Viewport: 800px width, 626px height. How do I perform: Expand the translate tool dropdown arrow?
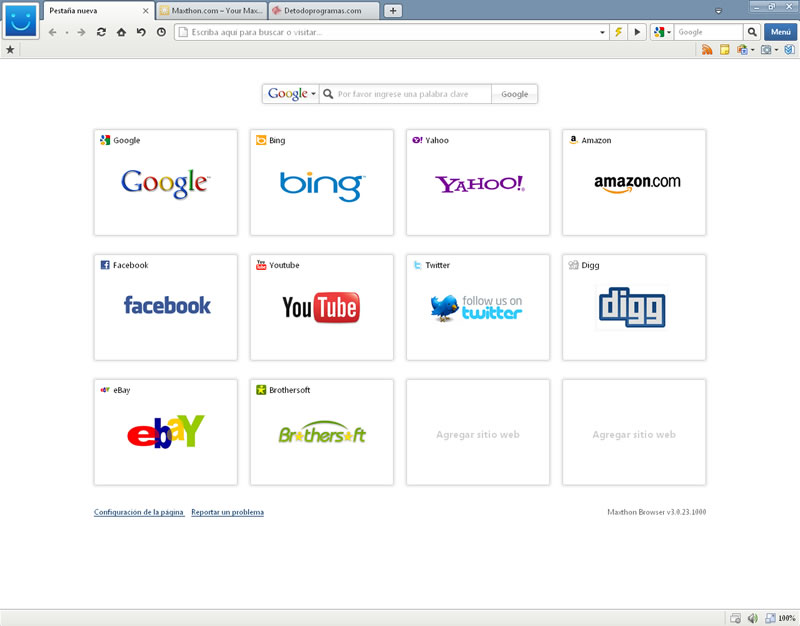click(x=753, y=50)
